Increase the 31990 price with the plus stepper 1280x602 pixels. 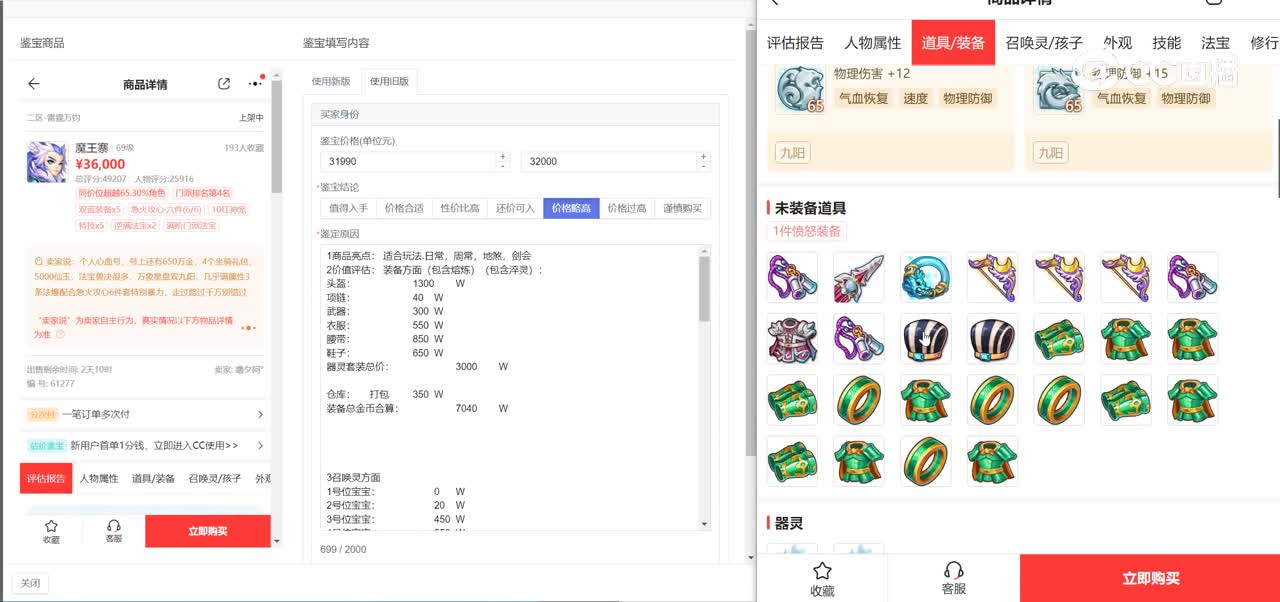[x=502, y=156]
